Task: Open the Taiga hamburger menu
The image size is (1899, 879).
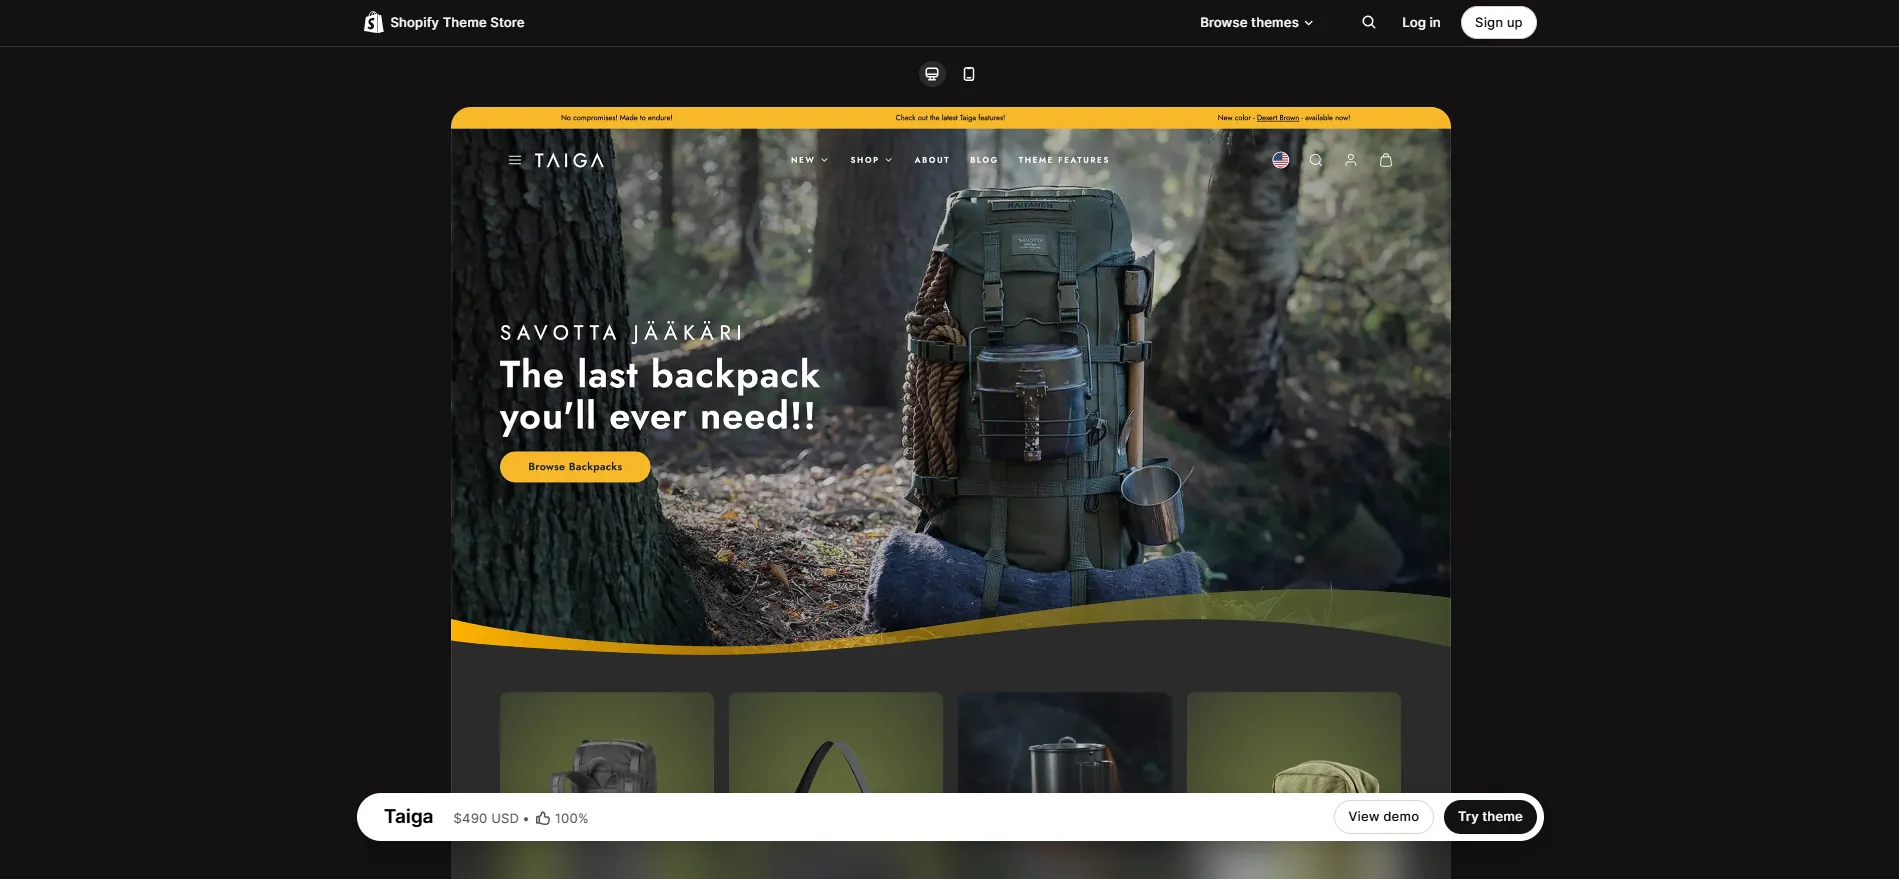Action: pos(514,160)
